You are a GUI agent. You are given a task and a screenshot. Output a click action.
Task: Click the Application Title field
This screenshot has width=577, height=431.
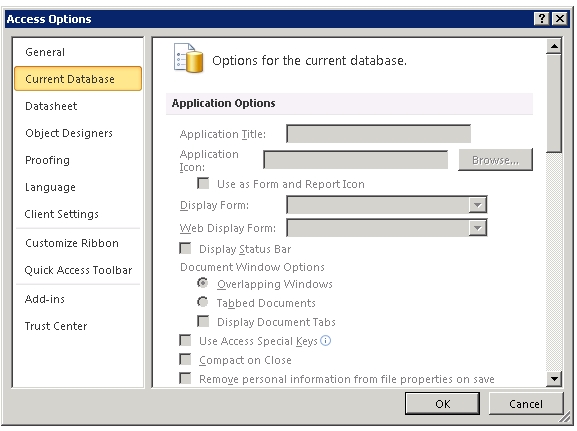(x=379, y=134)
